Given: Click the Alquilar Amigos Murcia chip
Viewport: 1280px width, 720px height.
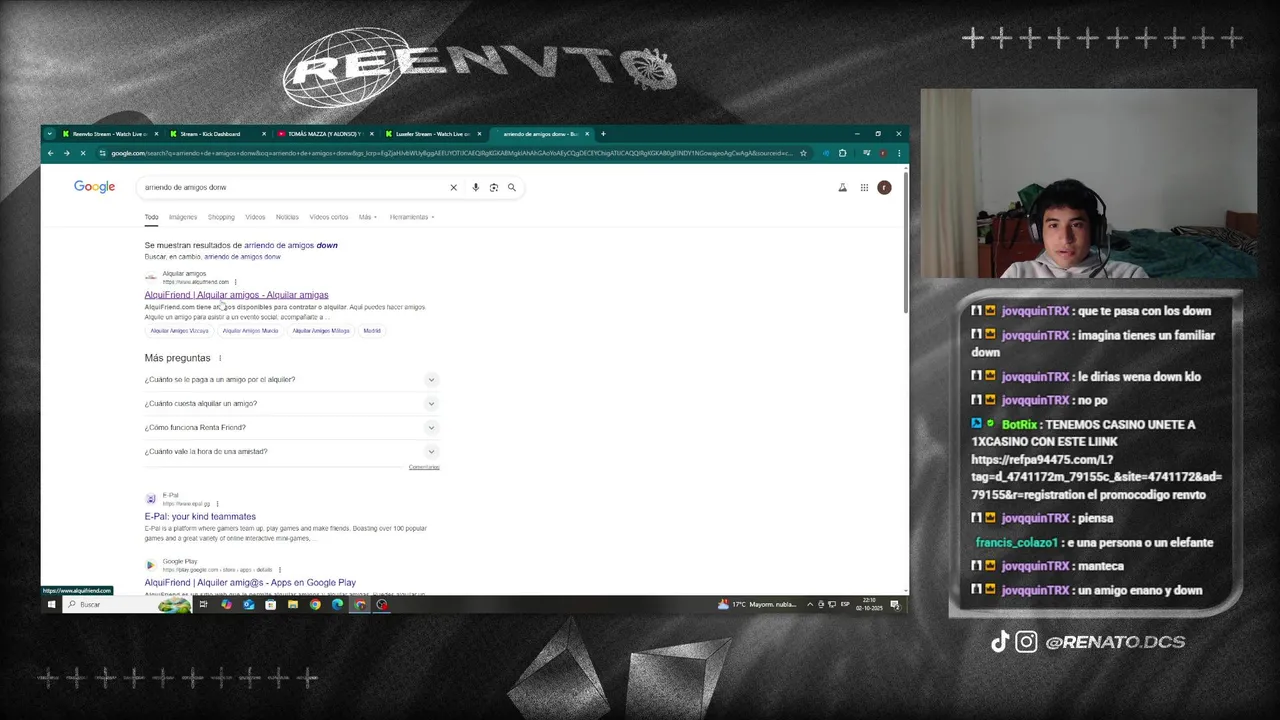Looking at the screenshot, I should pos(250,331).
